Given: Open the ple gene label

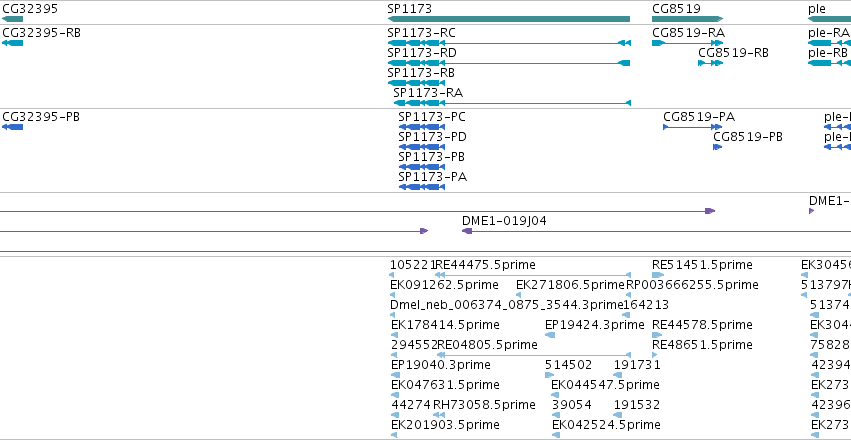Looking at the screenshot, I should [817, 9].
